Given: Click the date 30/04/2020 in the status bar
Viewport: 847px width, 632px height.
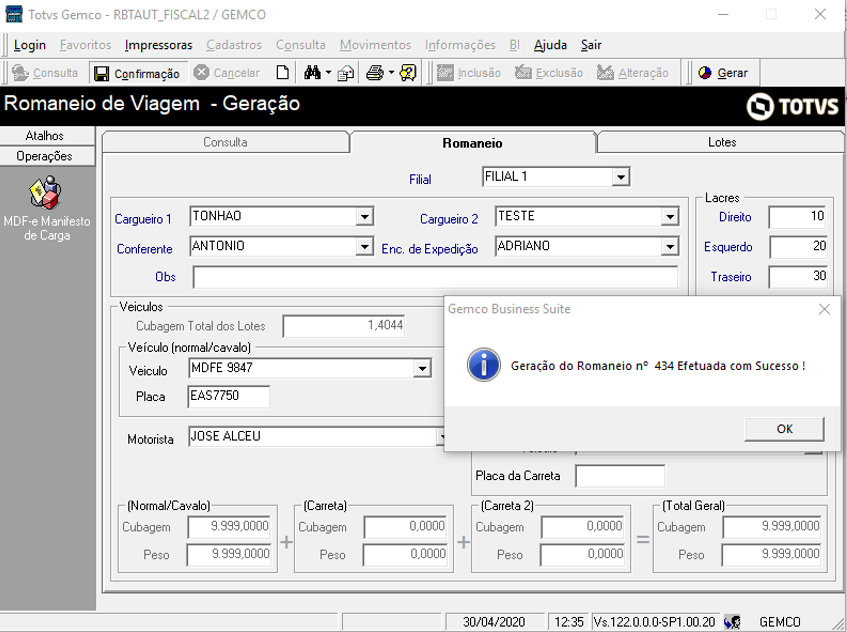Looking at the screenshot, I should coord(494,622).
